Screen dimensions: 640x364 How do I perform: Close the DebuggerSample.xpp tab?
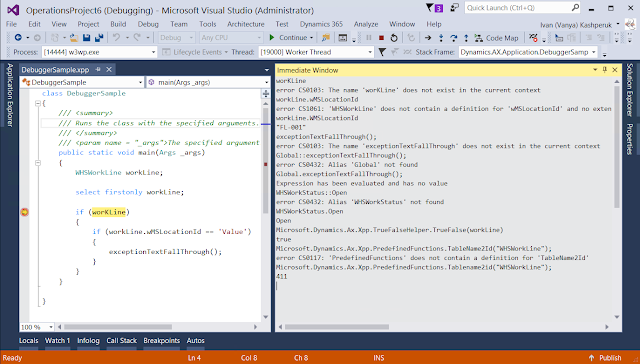[x=109, y=70]
